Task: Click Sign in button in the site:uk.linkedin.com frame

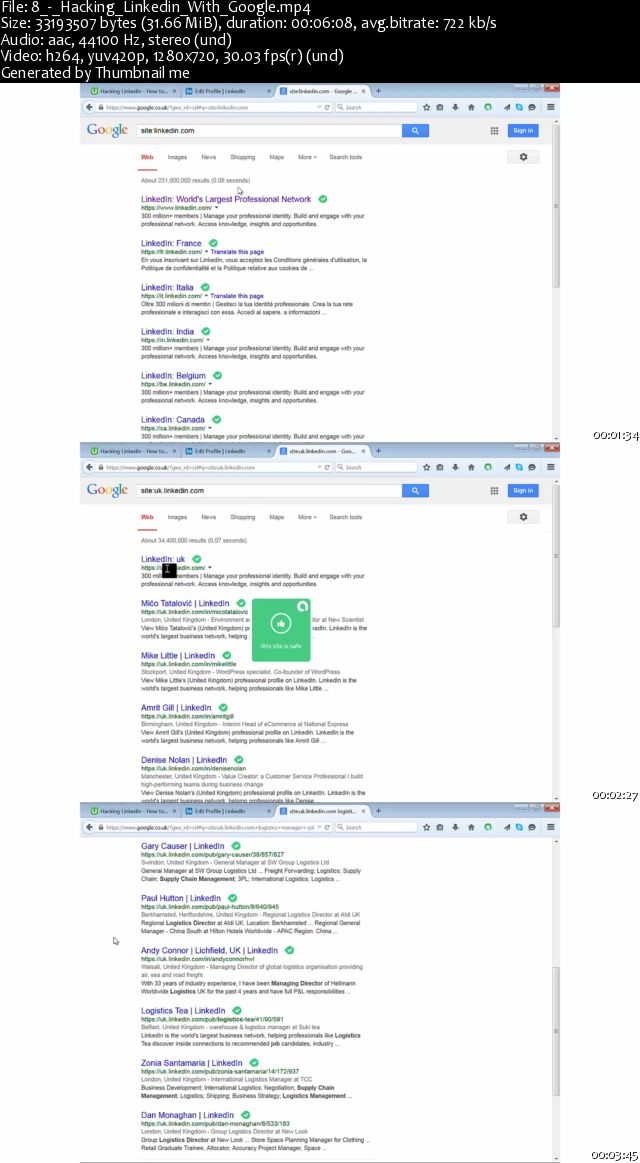Action: tap(523, 490)
